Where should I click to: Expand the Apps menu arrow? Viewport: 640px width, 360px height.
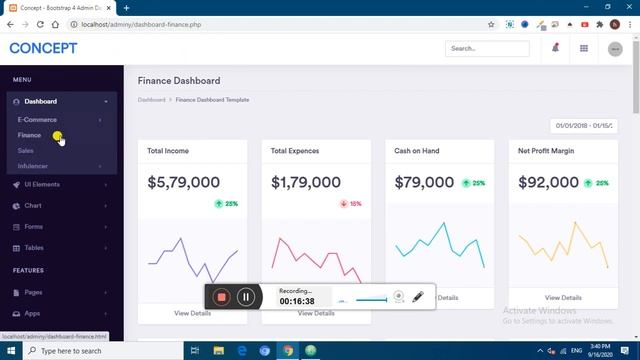pyautogui.click(x=106, y=314)
